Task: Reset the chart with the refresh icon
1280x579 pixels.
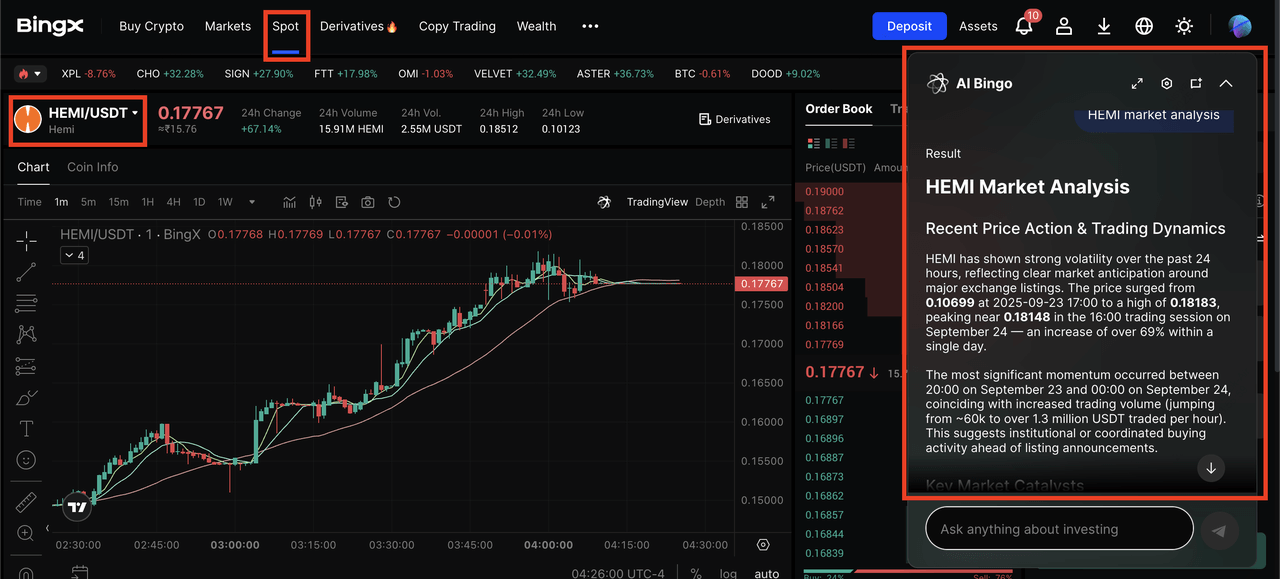Action: tap(394, 202)
